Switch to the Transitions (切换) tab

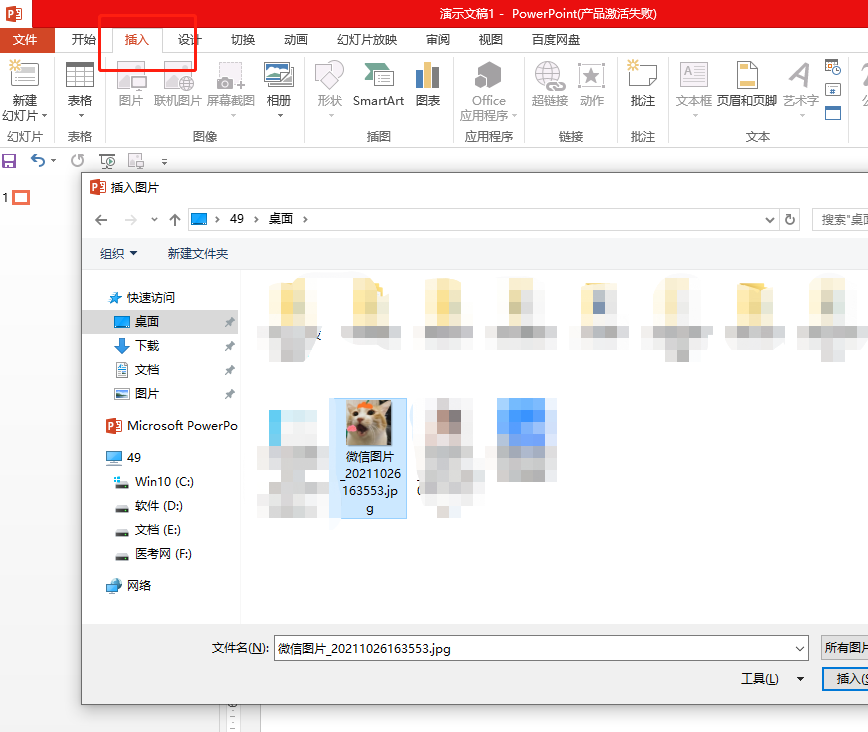pos(243,40)
